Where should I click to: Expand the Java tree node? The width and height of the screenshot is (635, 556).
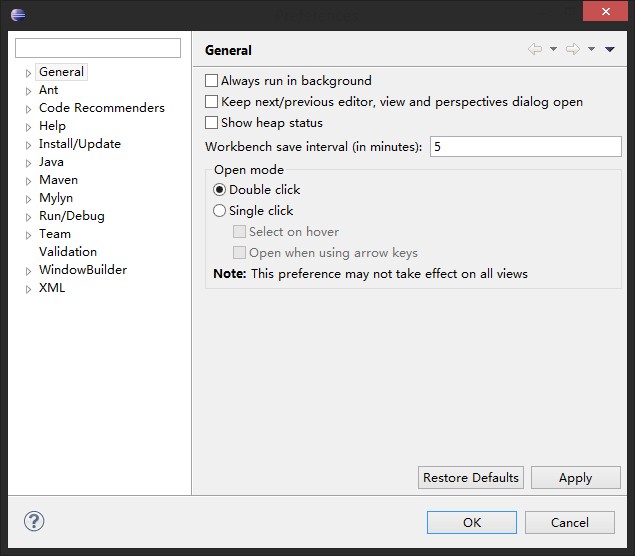(x=28, y=163)
